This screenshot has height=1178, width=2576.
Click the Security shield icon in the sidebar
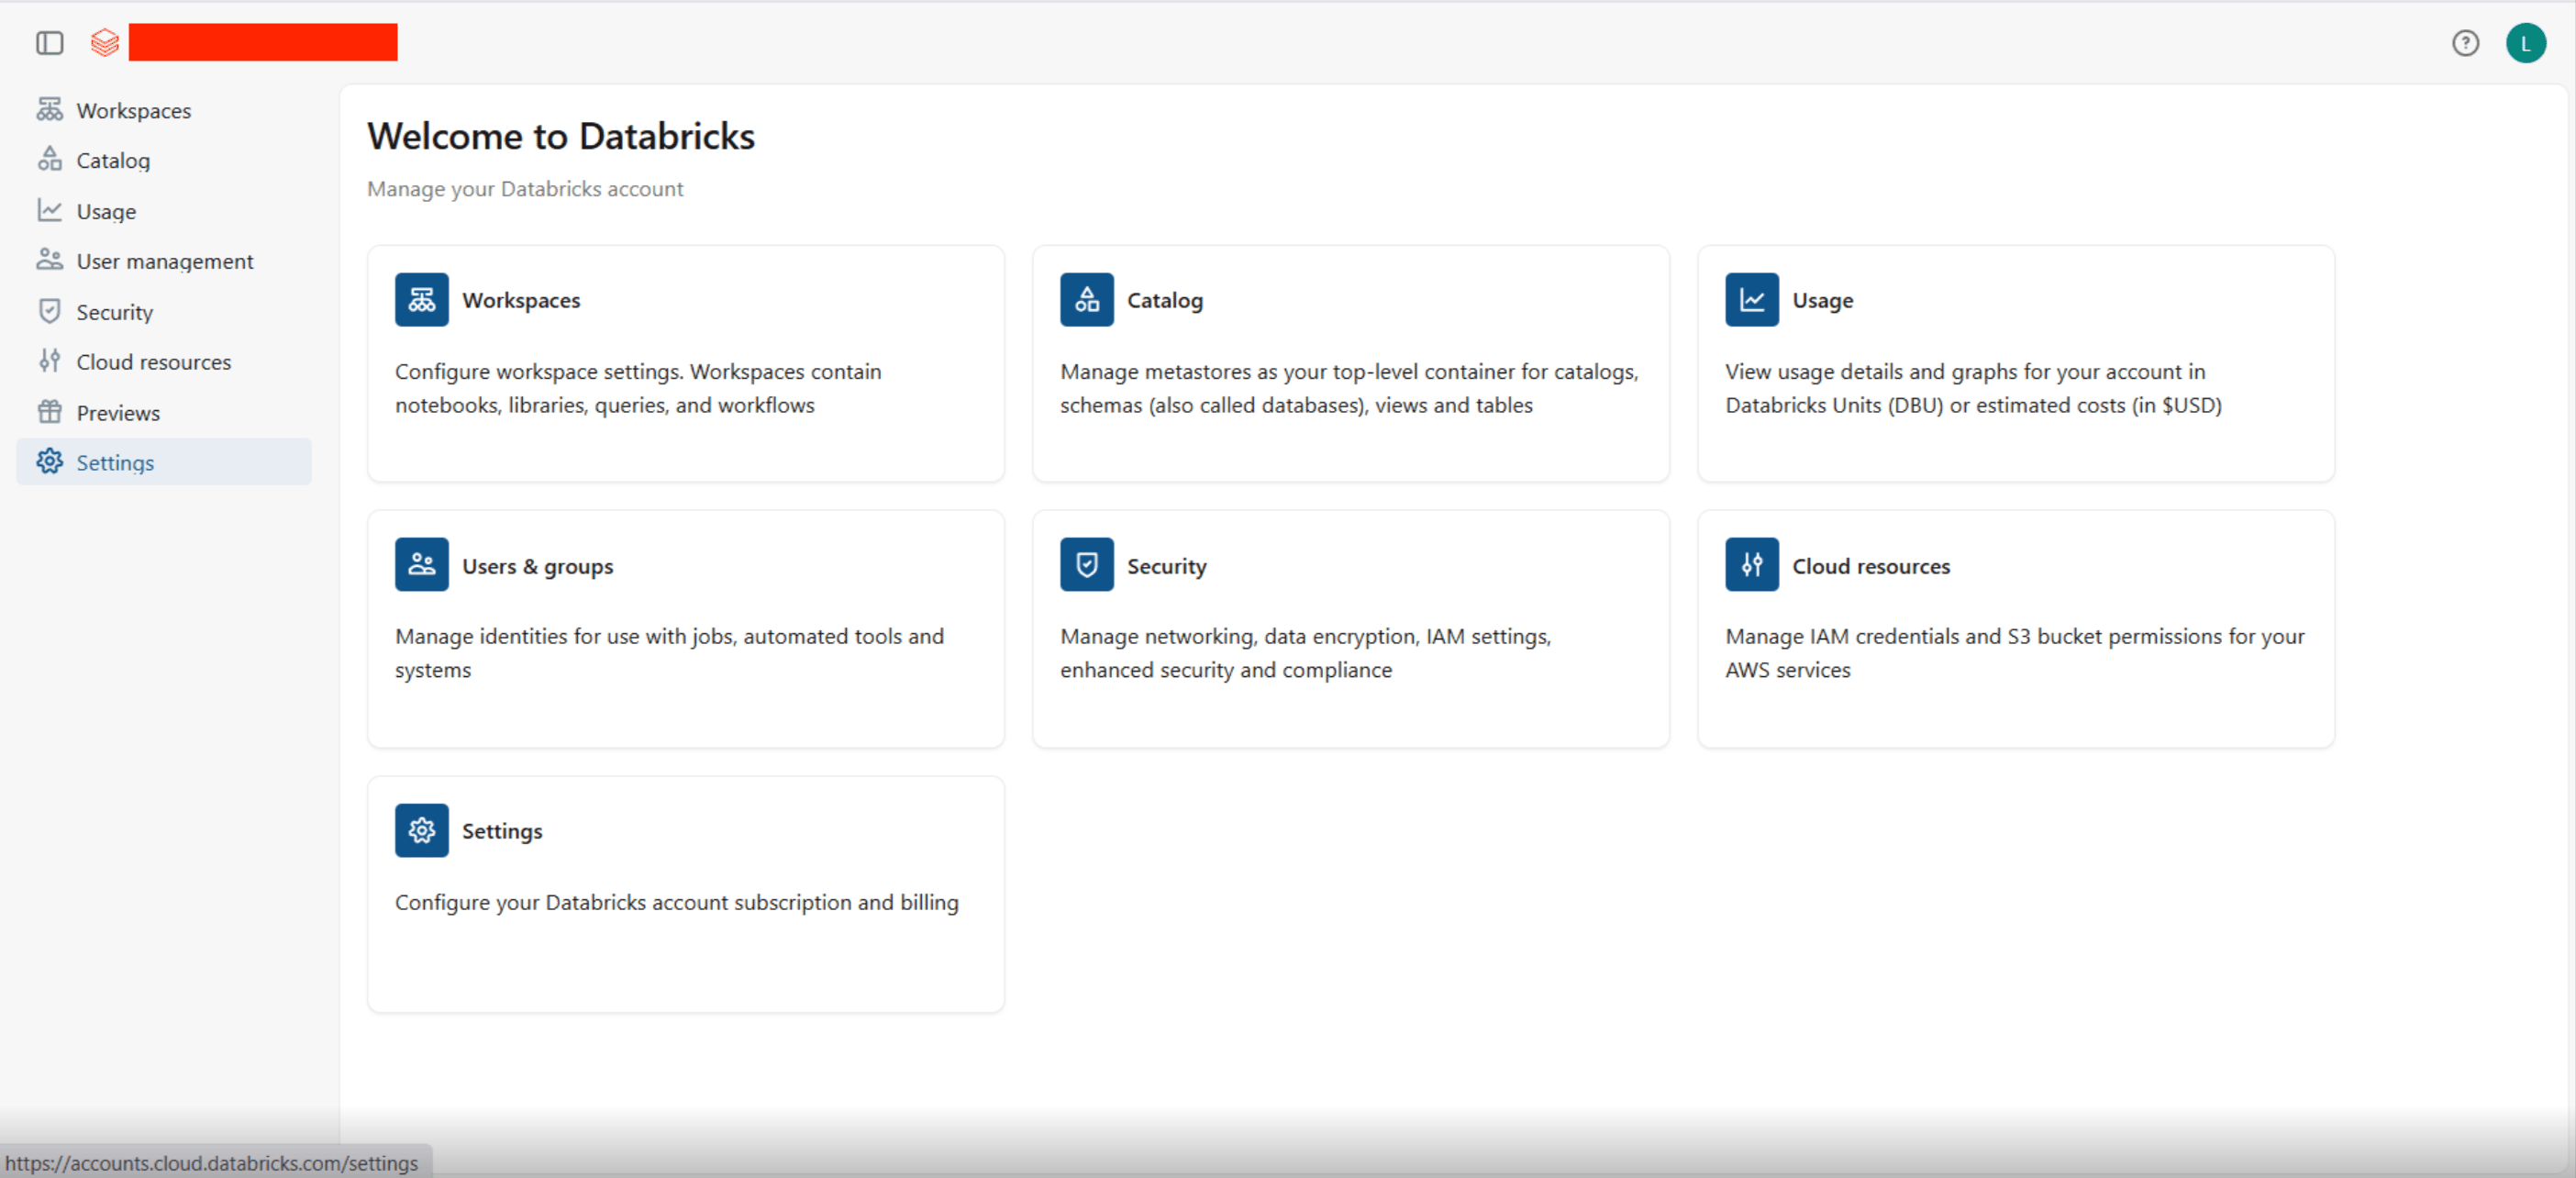coord(49,311)
